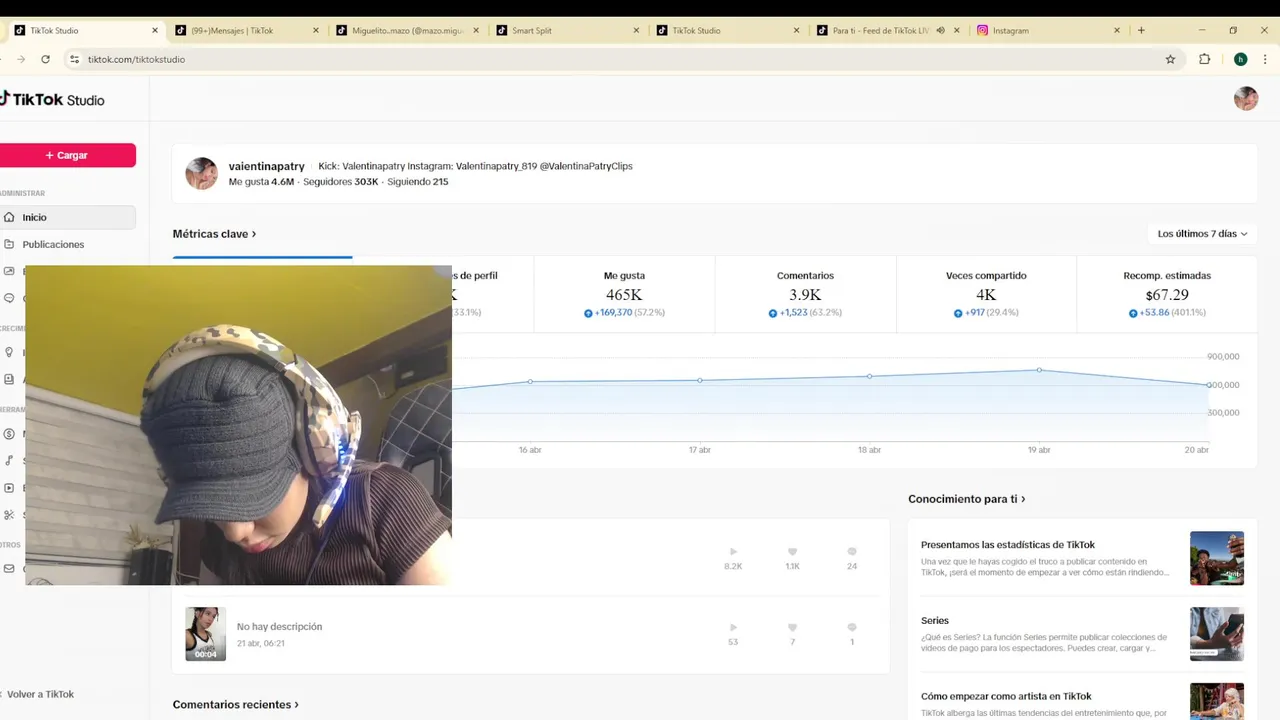Screen dimensions: 1280x720
Task: Click the 19 abr chart data point
Action: (x=1039, y=370)
